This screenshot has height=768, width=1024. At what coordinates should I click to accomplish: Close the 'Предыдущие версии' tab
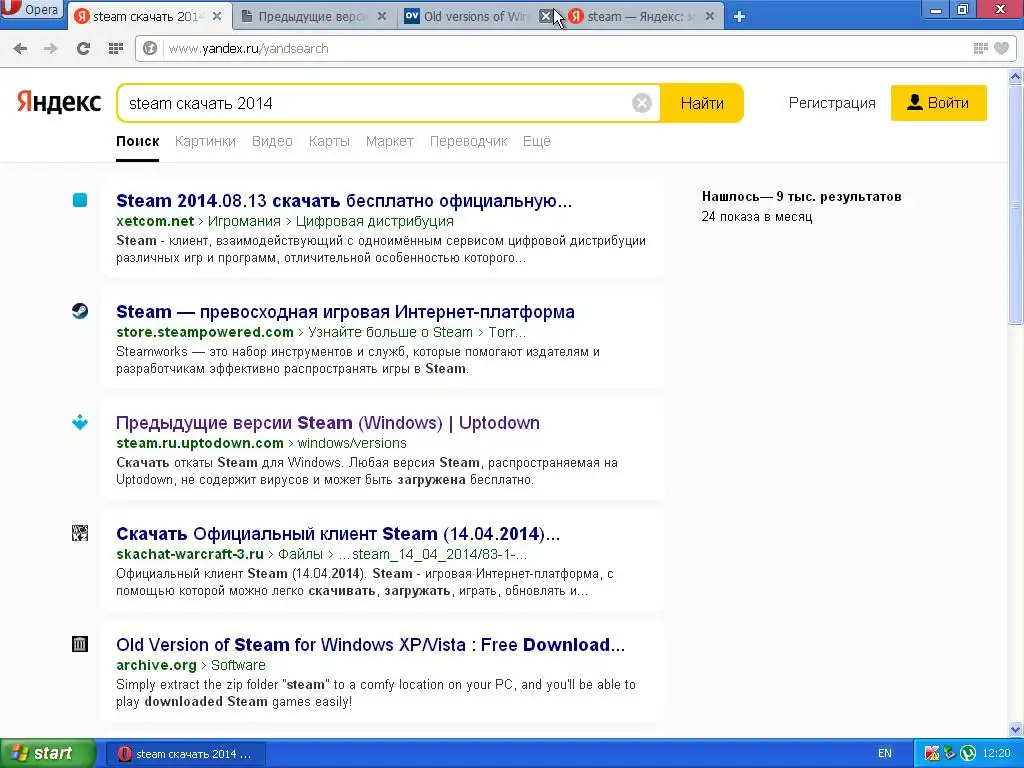pyautogui.click(x=382, y=16)
